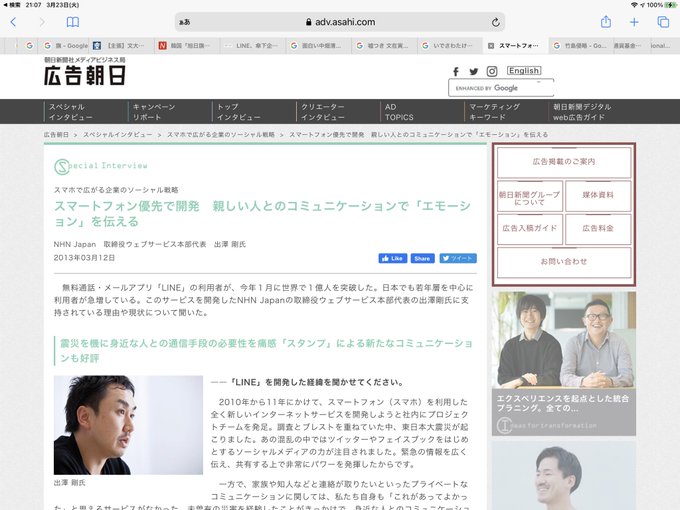680x510 pixels.
Task: Click the date 2013年03月12日
Action: coord(85,258)
